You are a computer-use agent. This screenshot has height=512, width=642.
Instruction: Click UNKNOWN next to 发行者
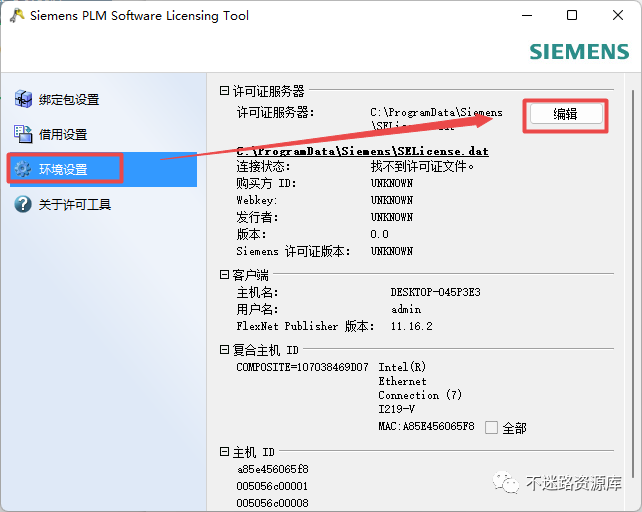[392, 217]
